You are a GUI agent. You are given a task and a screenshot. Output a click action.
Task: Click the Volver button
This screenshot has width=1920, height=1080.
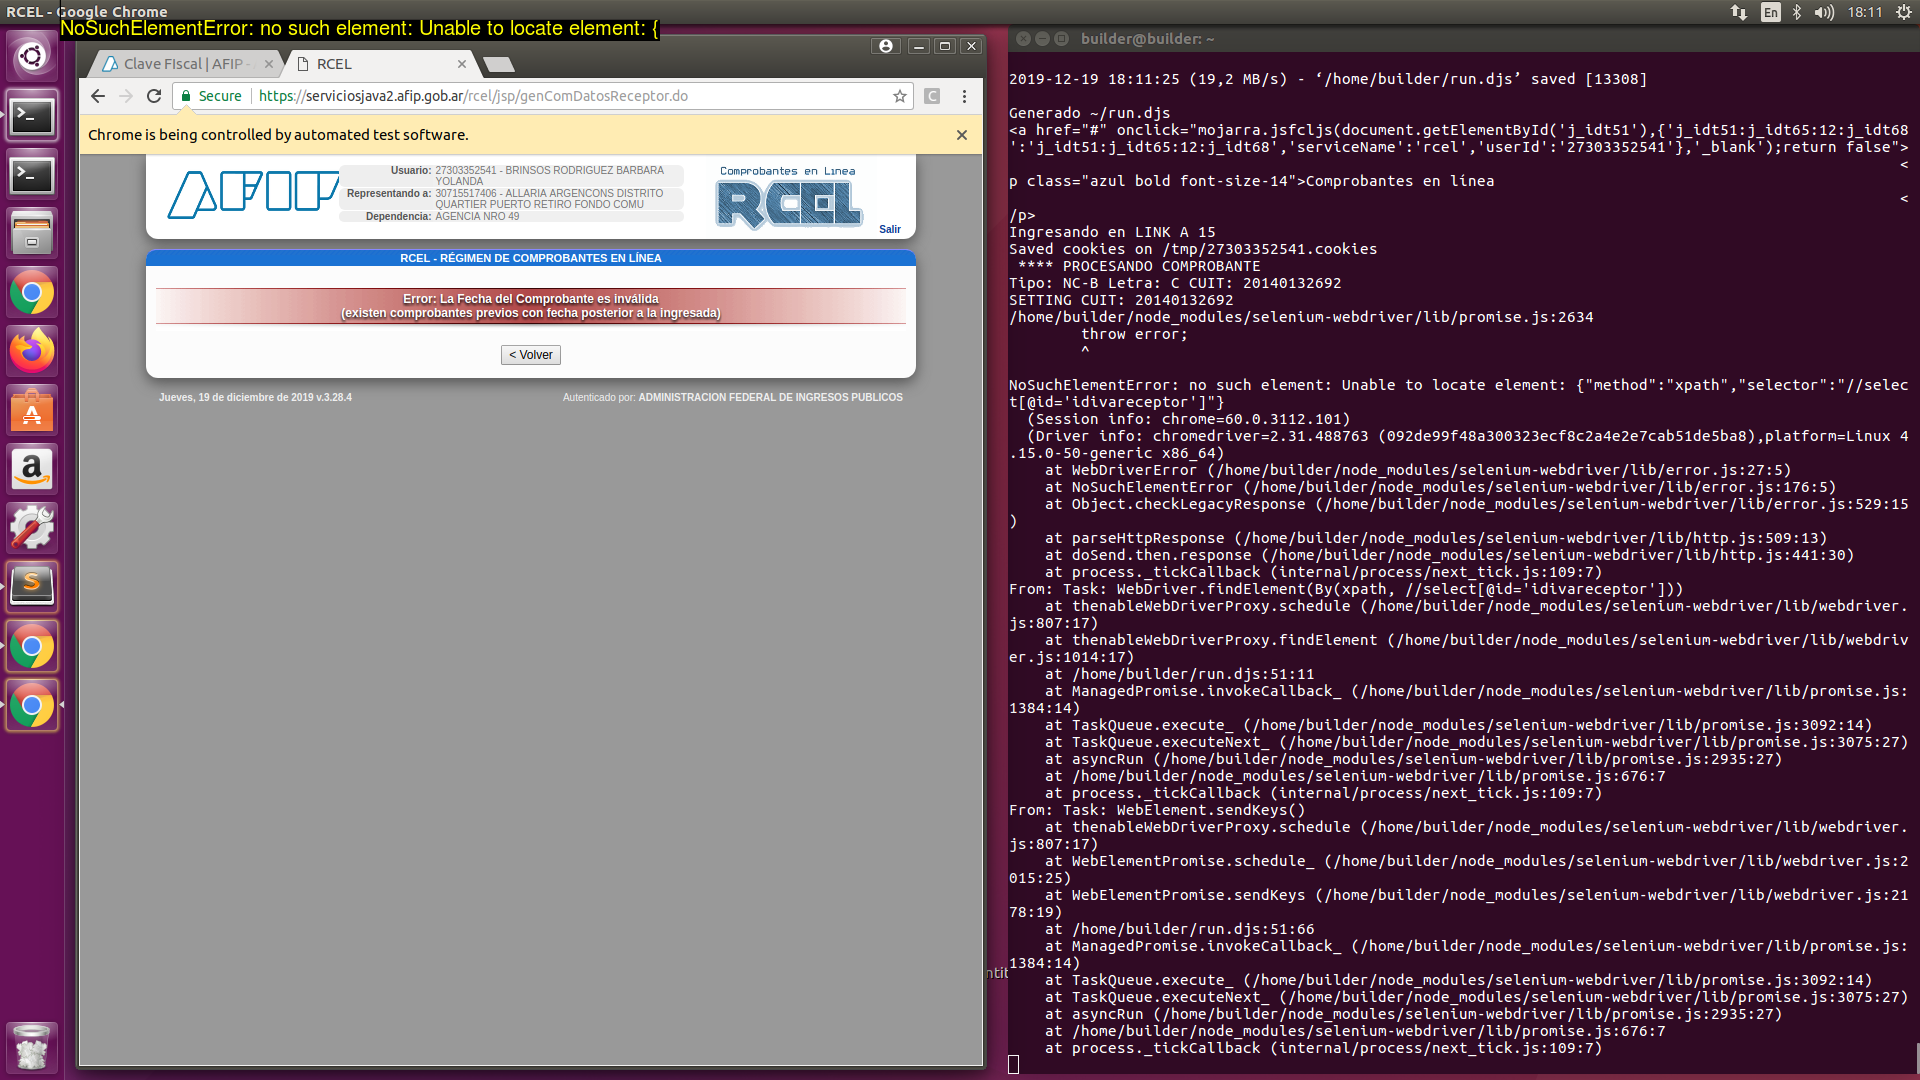[531, 355]
